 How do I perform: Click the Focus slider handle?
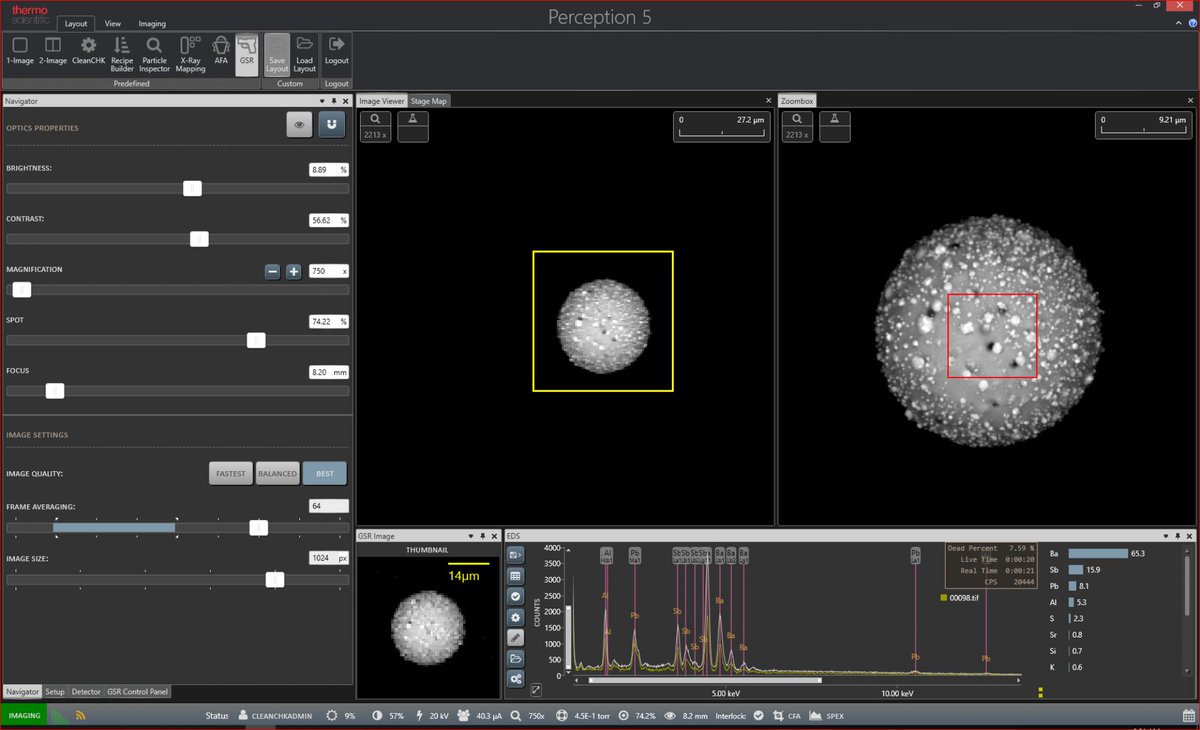[55, 391]
